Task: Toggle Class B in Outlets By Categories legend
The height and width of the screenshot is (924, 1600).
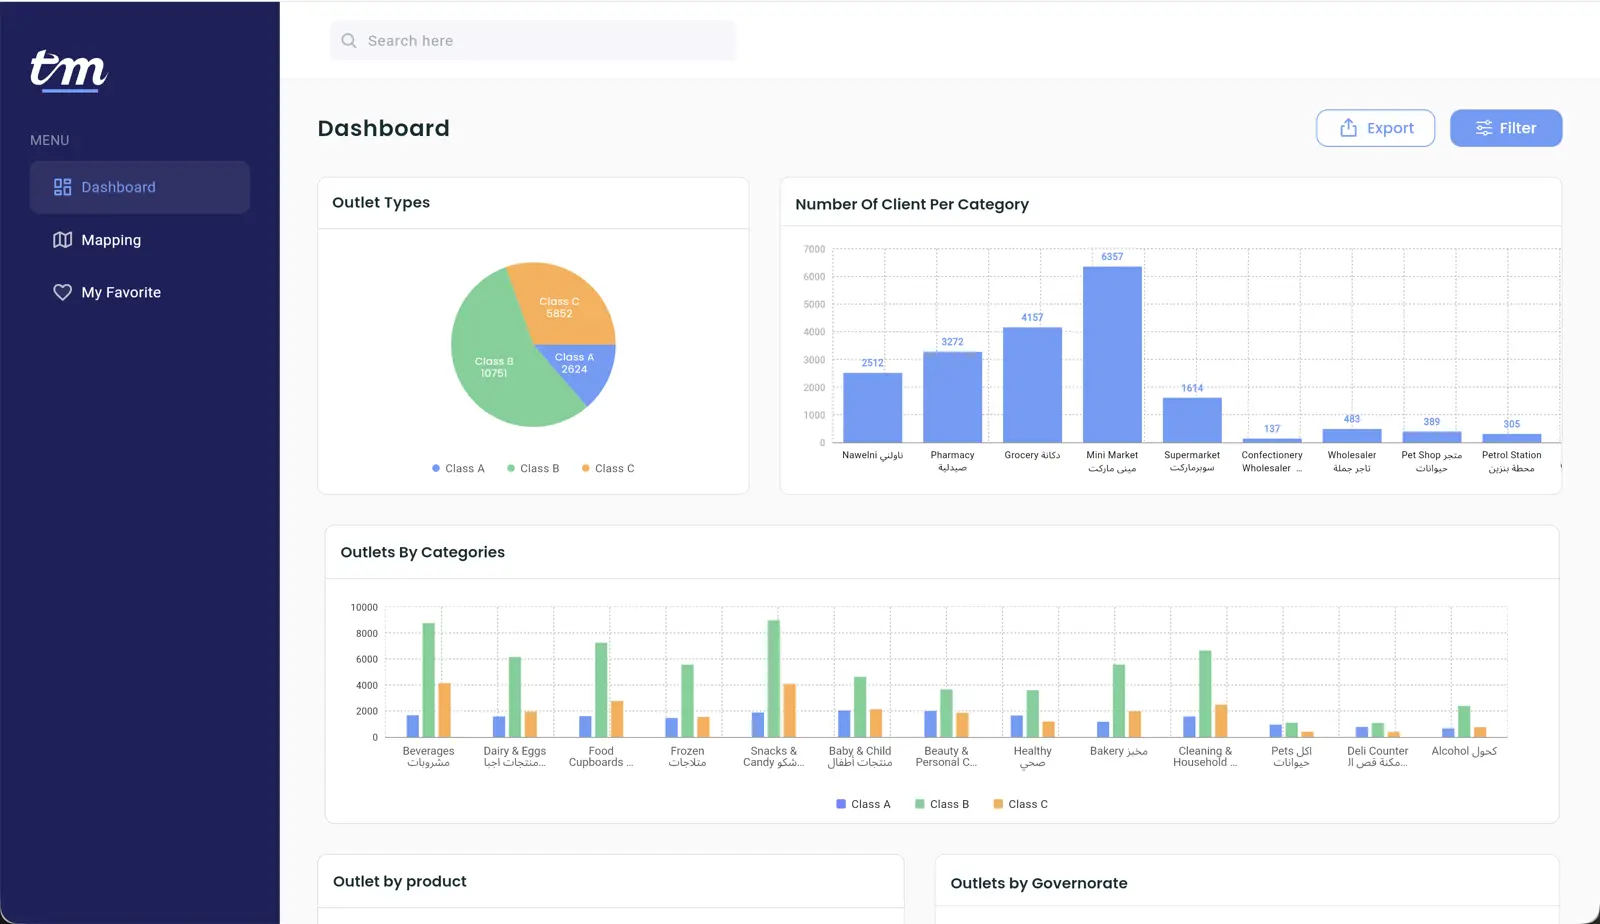Action: point(942,804)
